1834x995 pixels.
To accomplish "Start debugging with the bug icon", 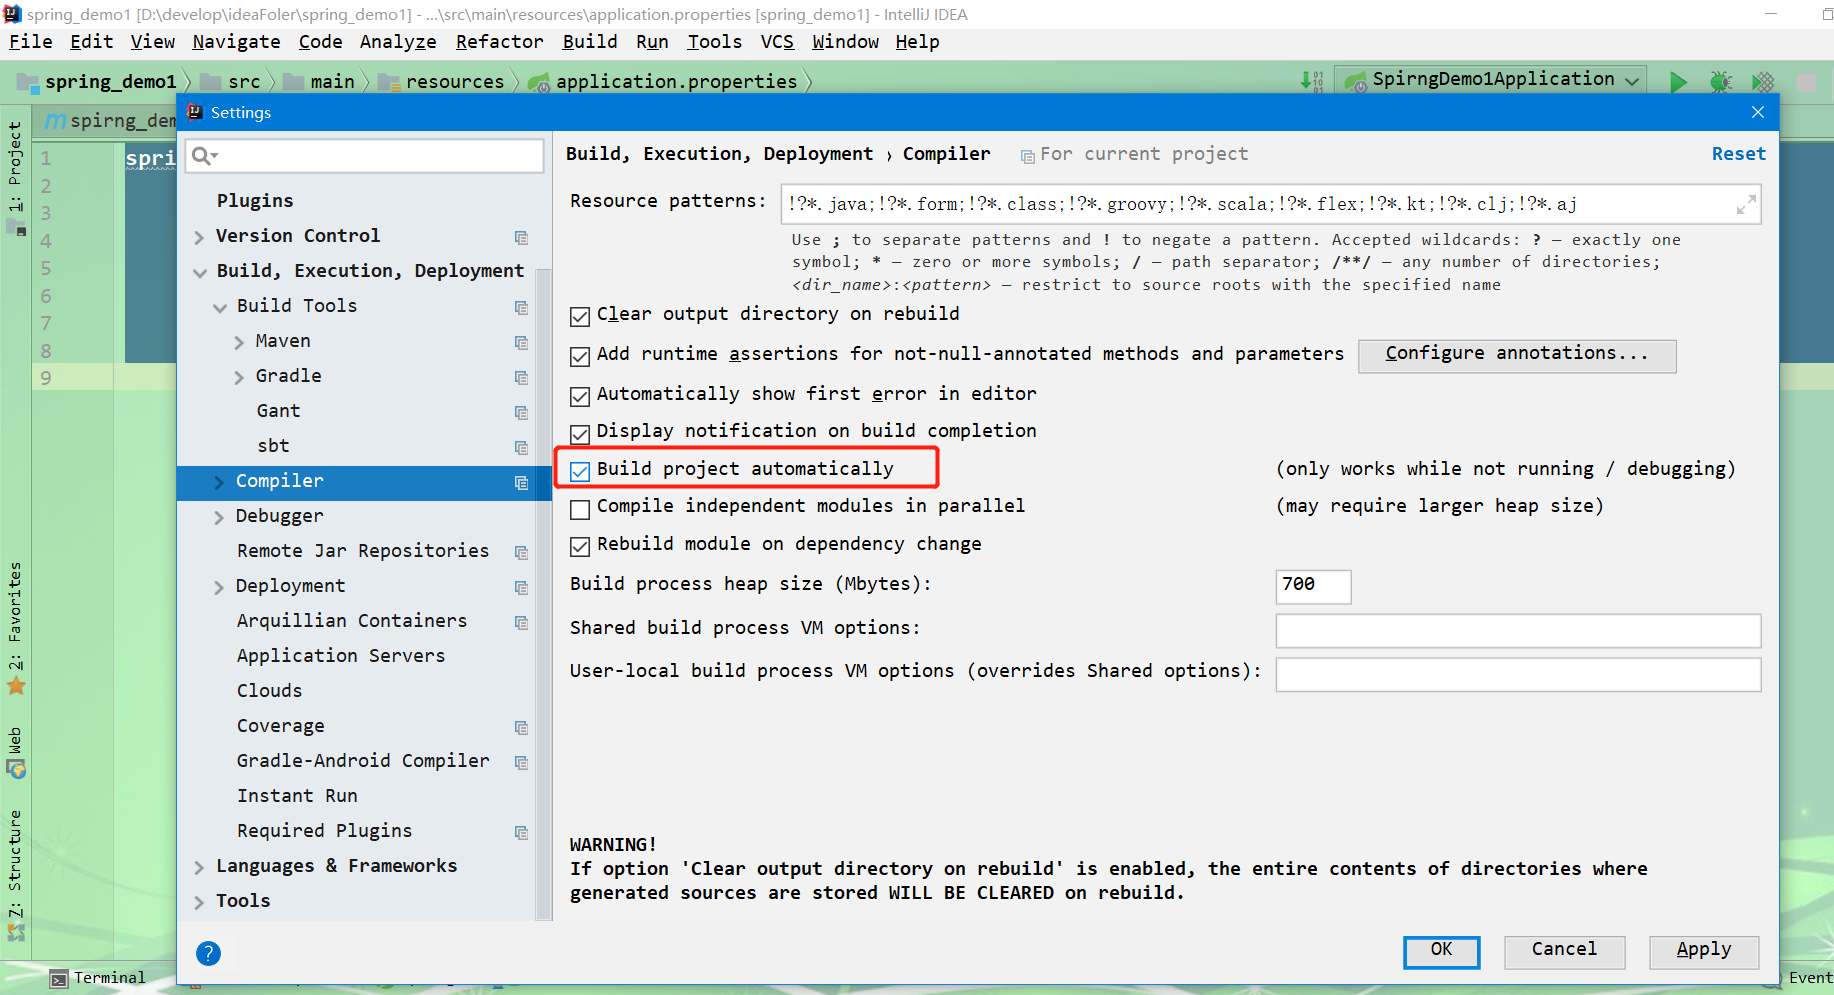I will pyautogui.click(x=1721, y=82).
